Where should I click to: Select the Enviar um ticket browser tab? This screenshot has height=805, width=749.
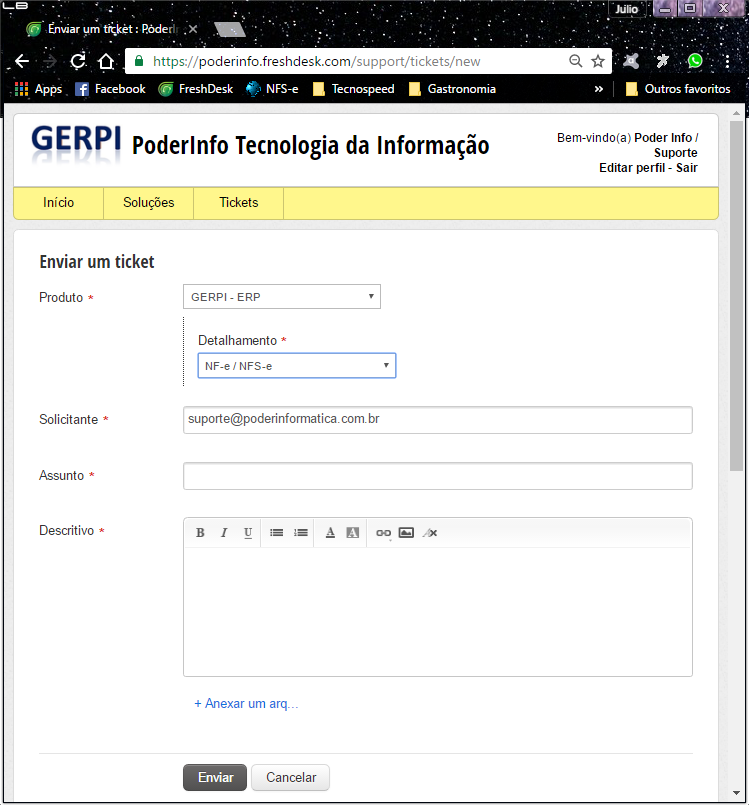110,29
